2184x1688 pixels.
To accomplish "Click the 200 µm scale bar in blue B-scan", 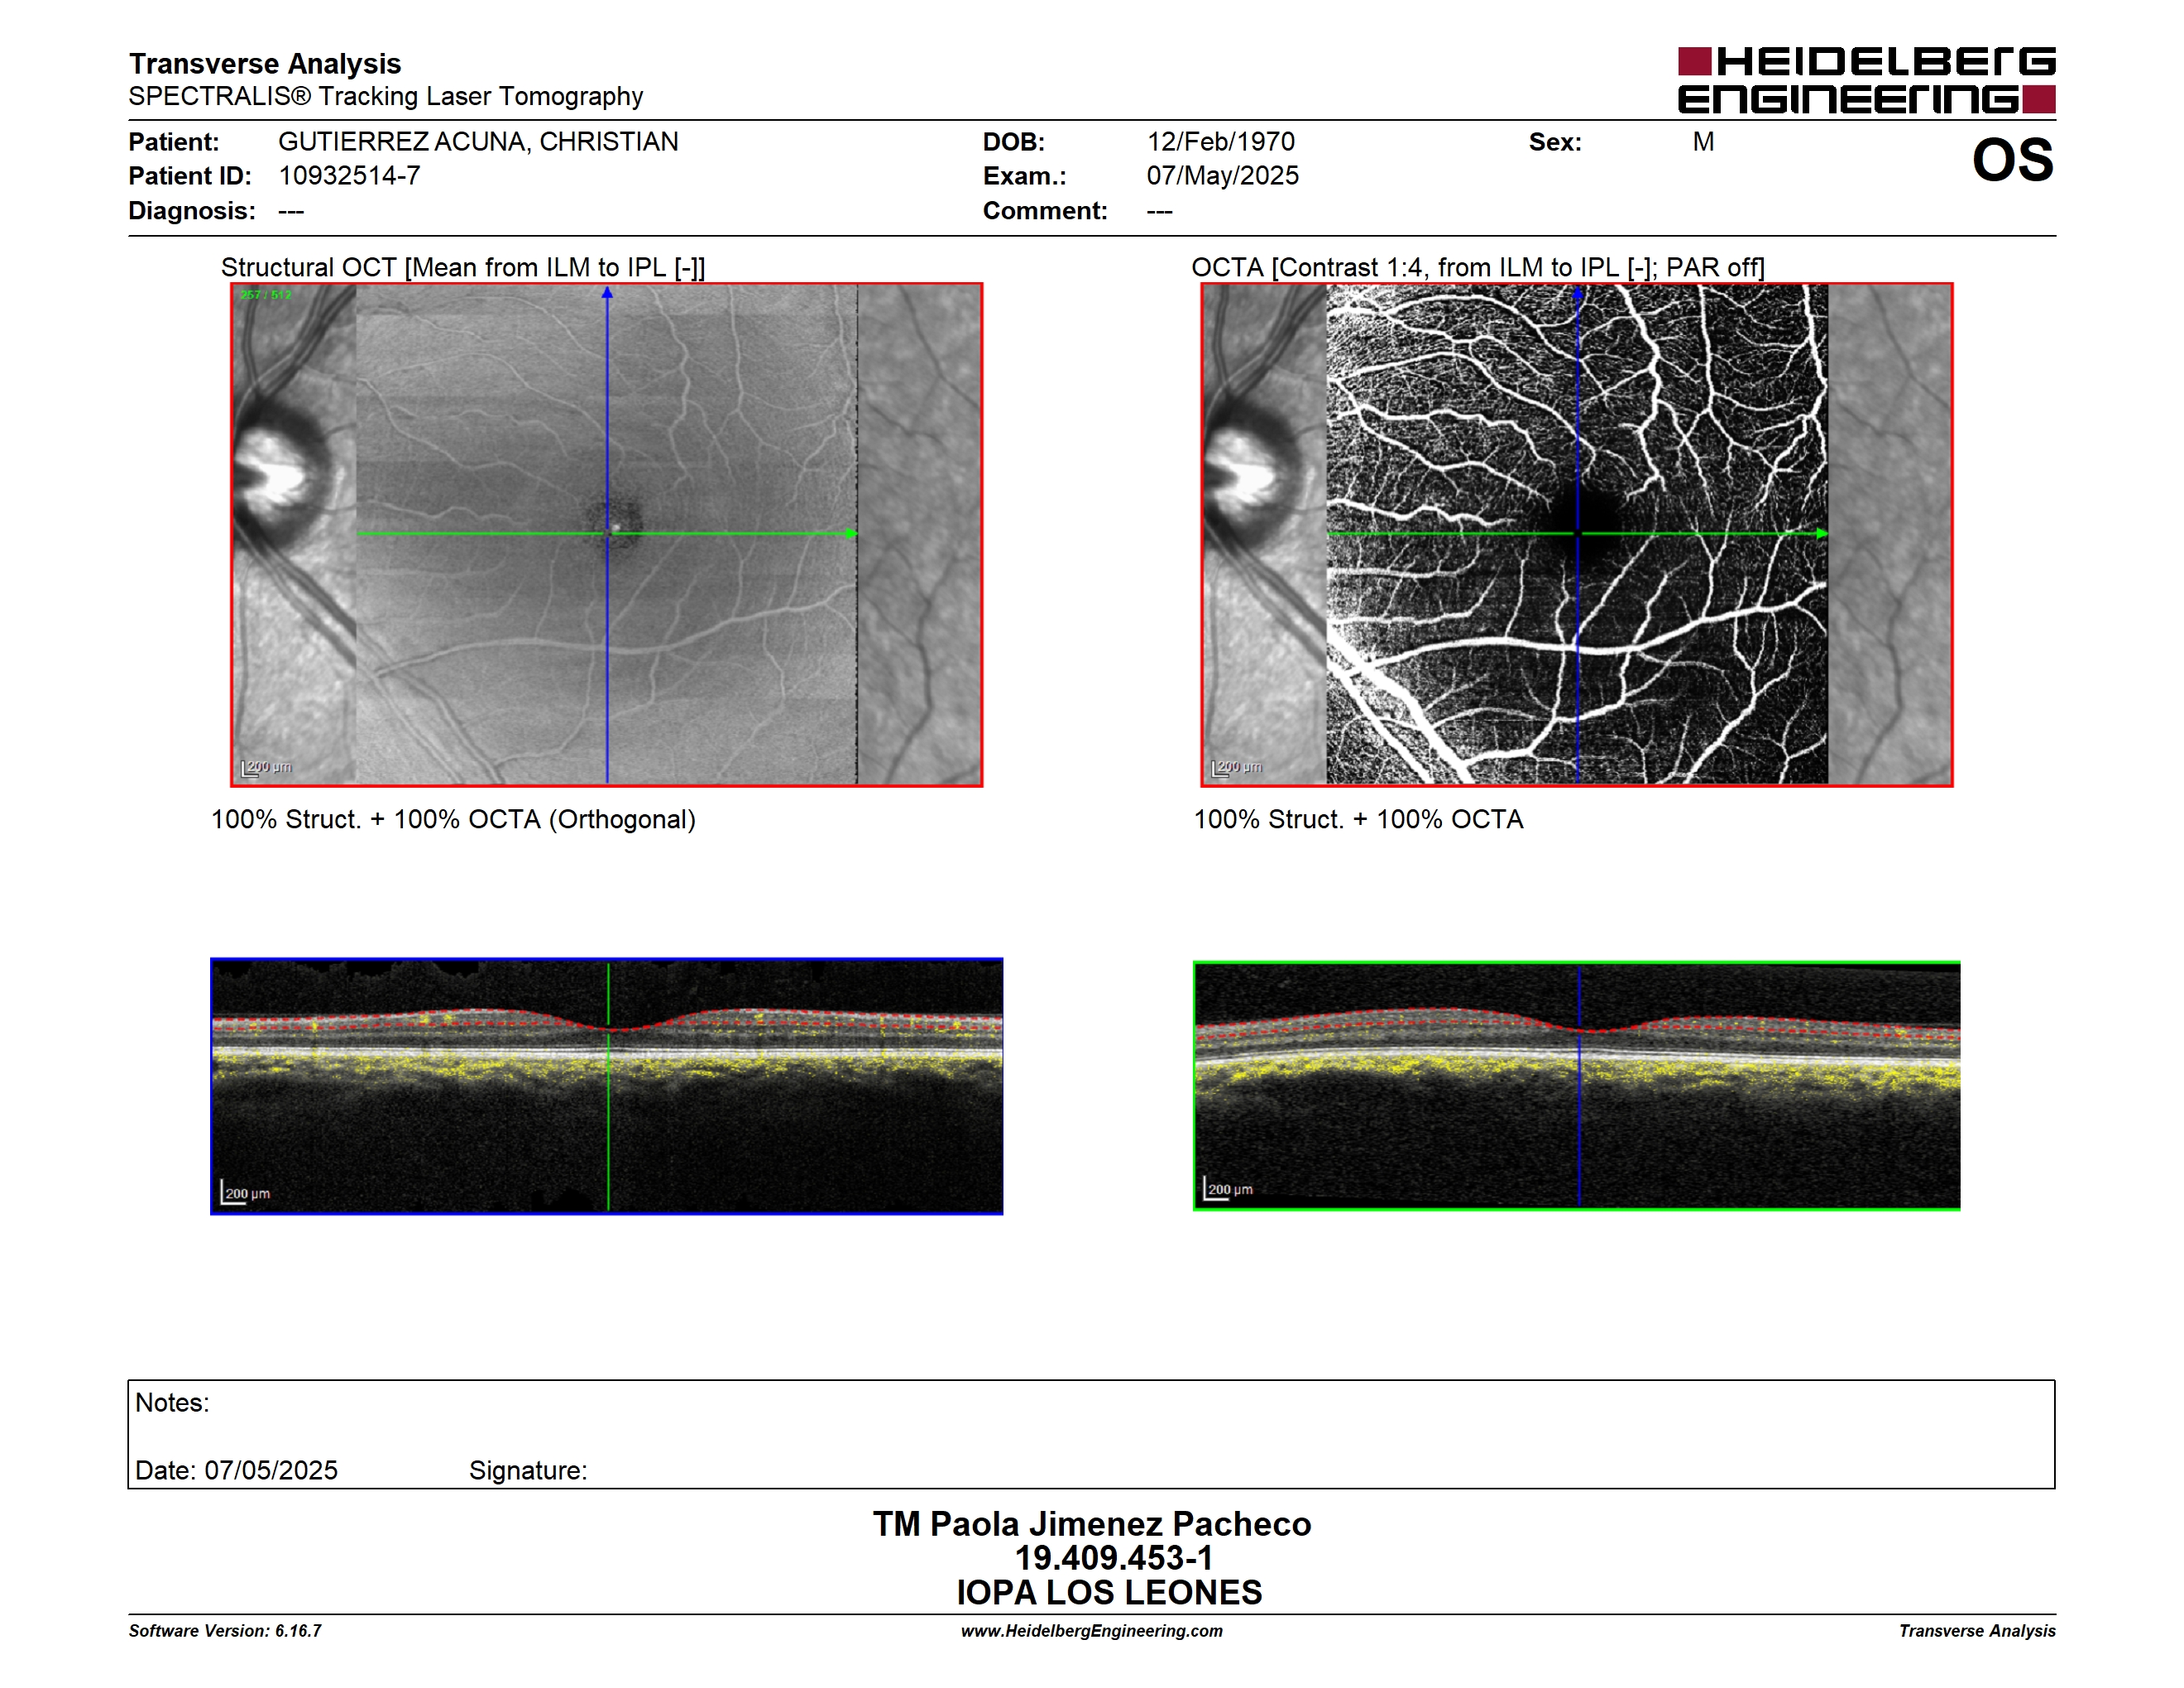I will (246, 1193).
